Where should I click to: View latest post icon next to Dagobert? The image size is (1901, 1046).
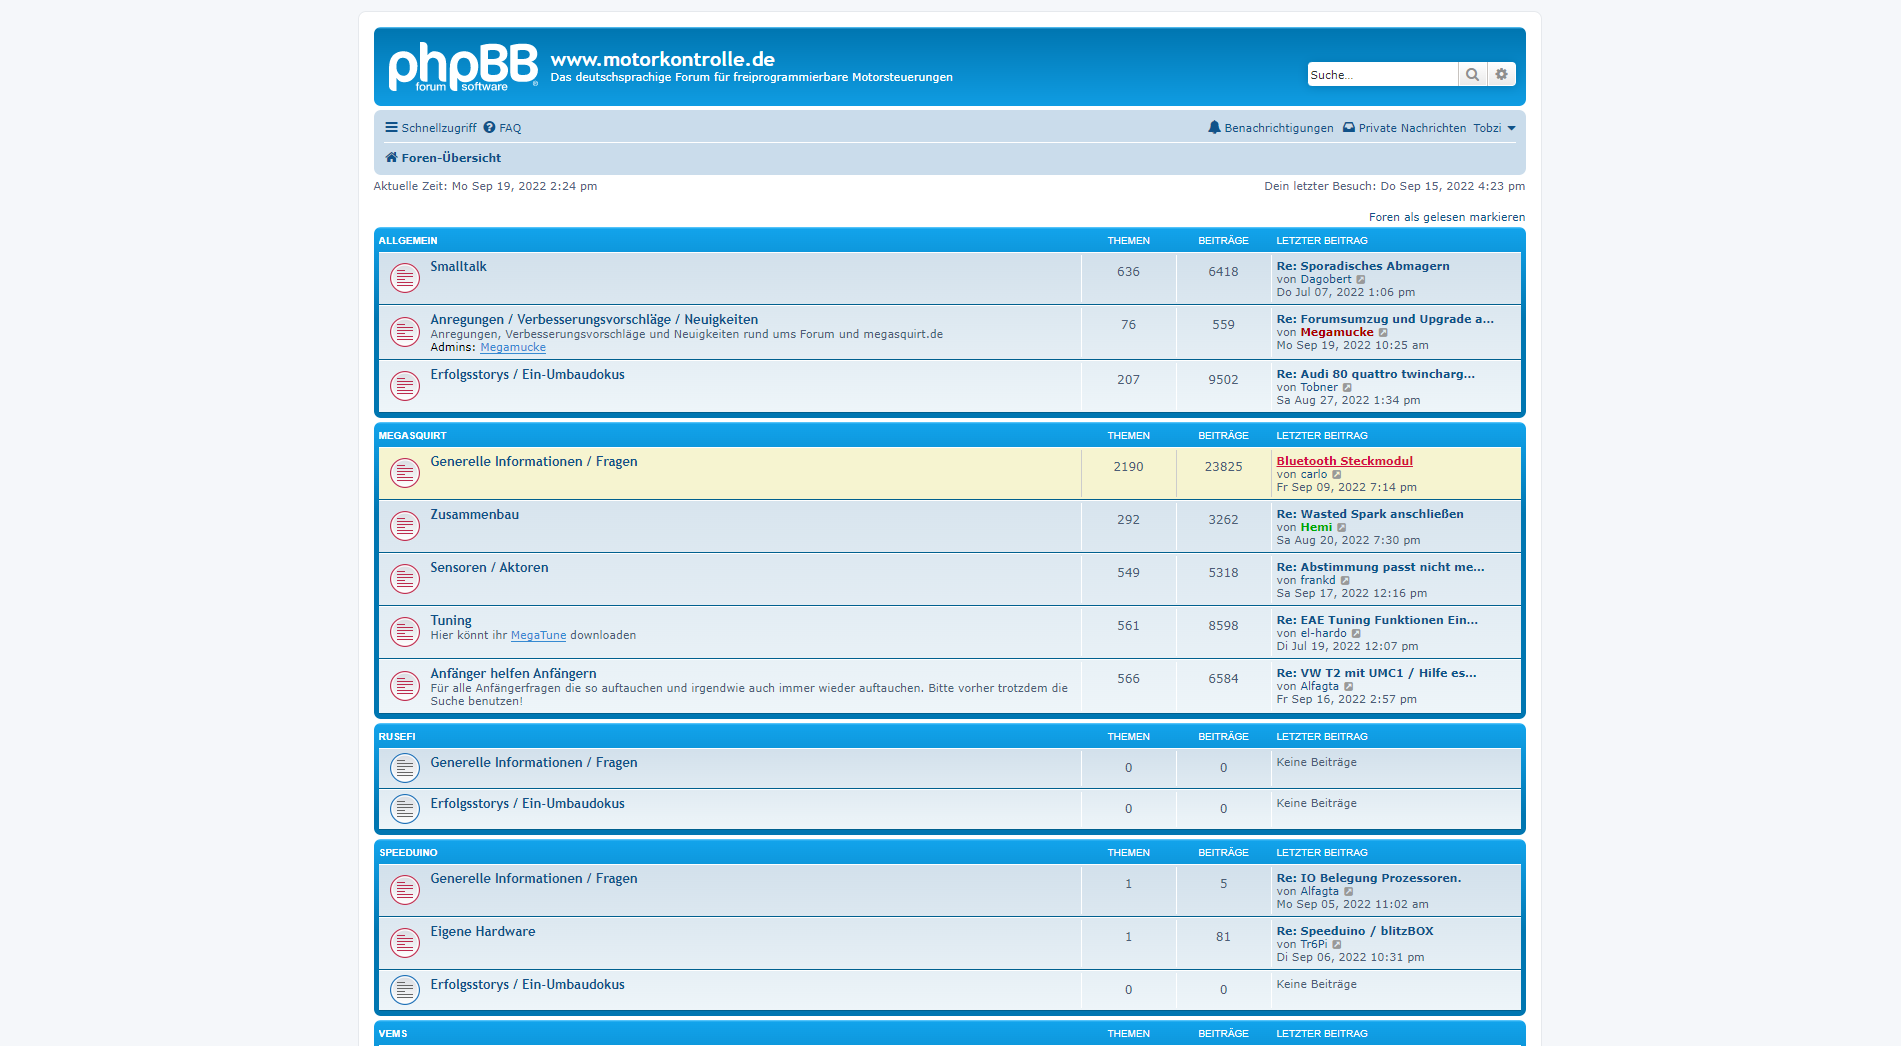[x=1361, y=280]
